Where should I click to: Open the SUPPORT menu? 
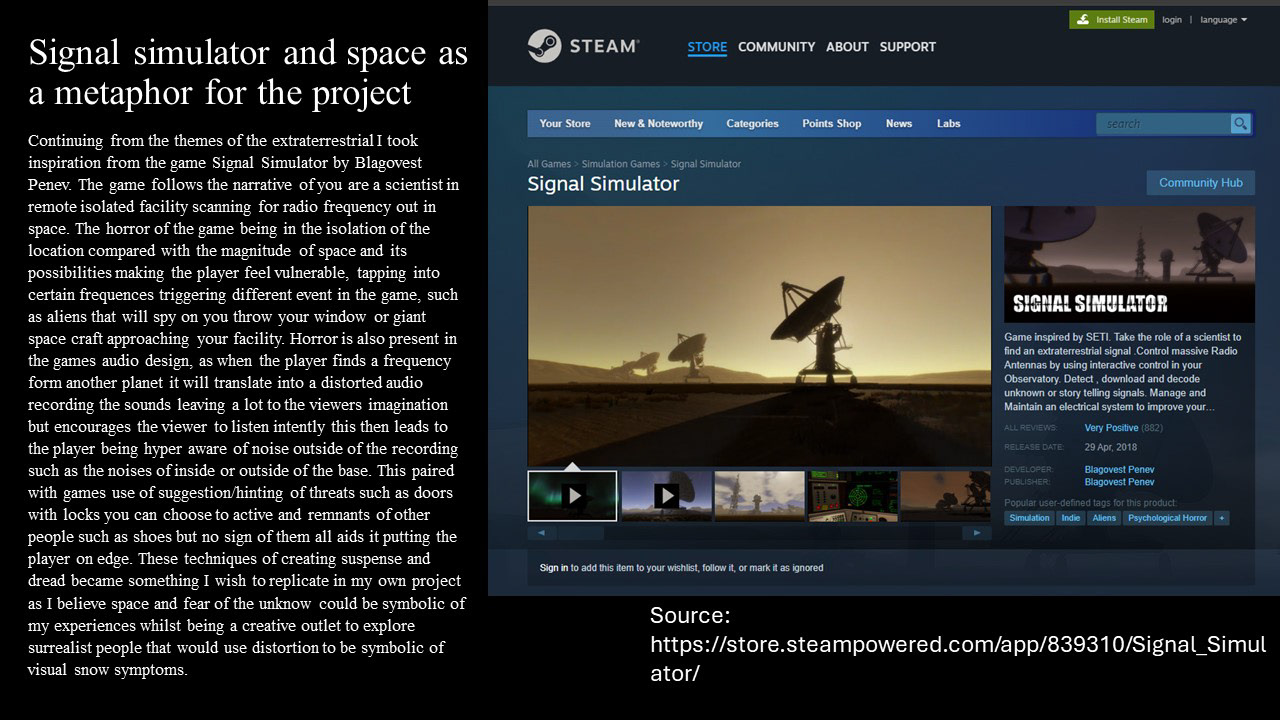pos(908,47)
